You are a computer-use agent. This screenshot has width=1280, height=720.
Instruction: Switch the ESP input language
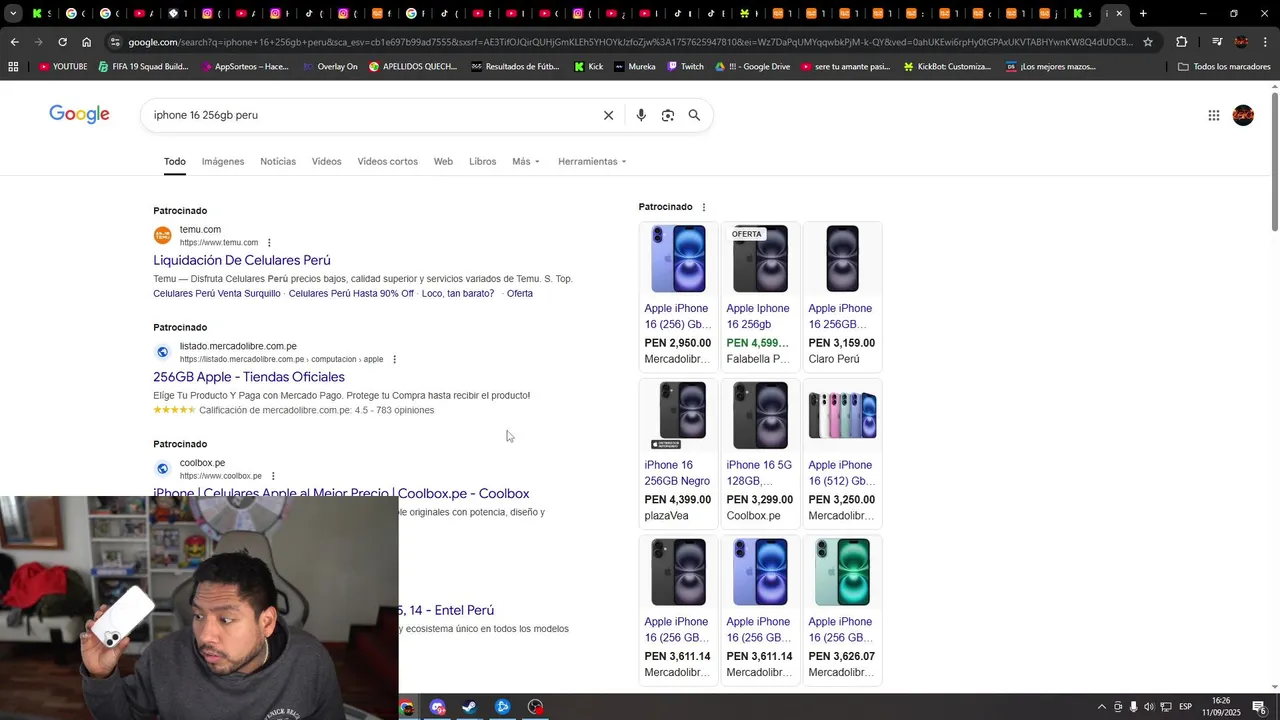[x=1185, y=707]
